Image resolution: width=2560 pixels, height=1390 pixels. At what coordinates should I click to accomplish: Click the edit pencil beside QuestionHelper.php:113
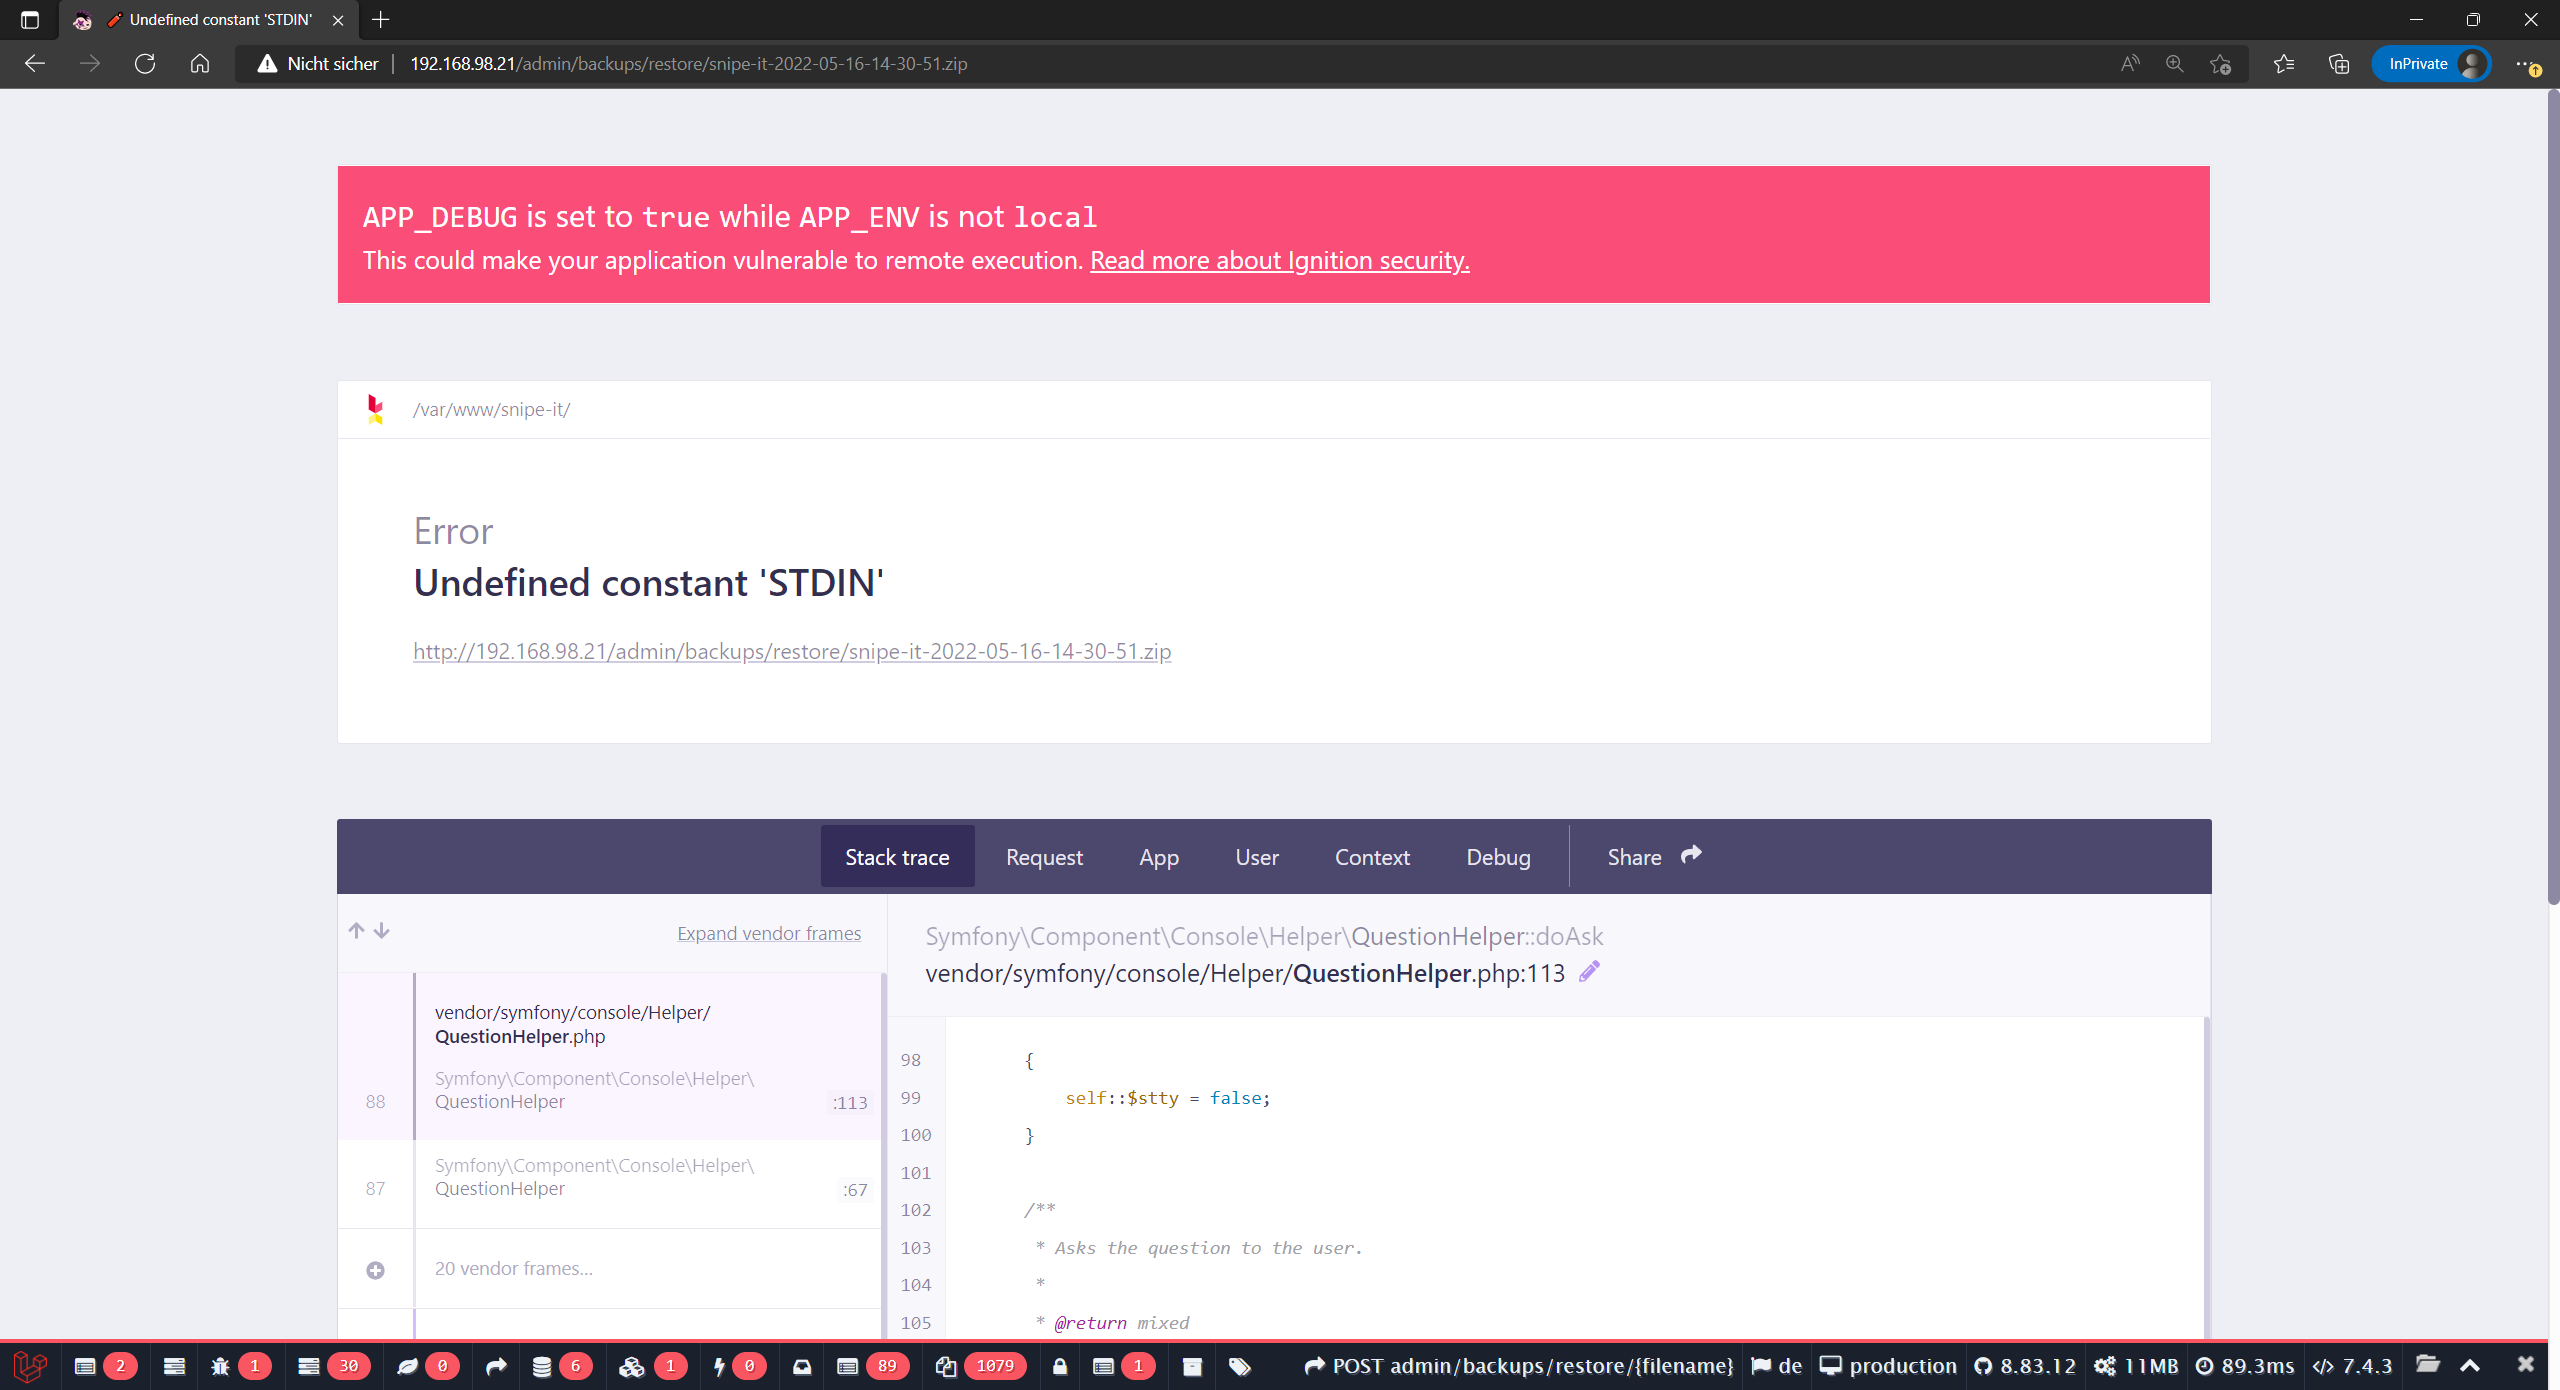pyautogui.click(x=1589, y=971)
